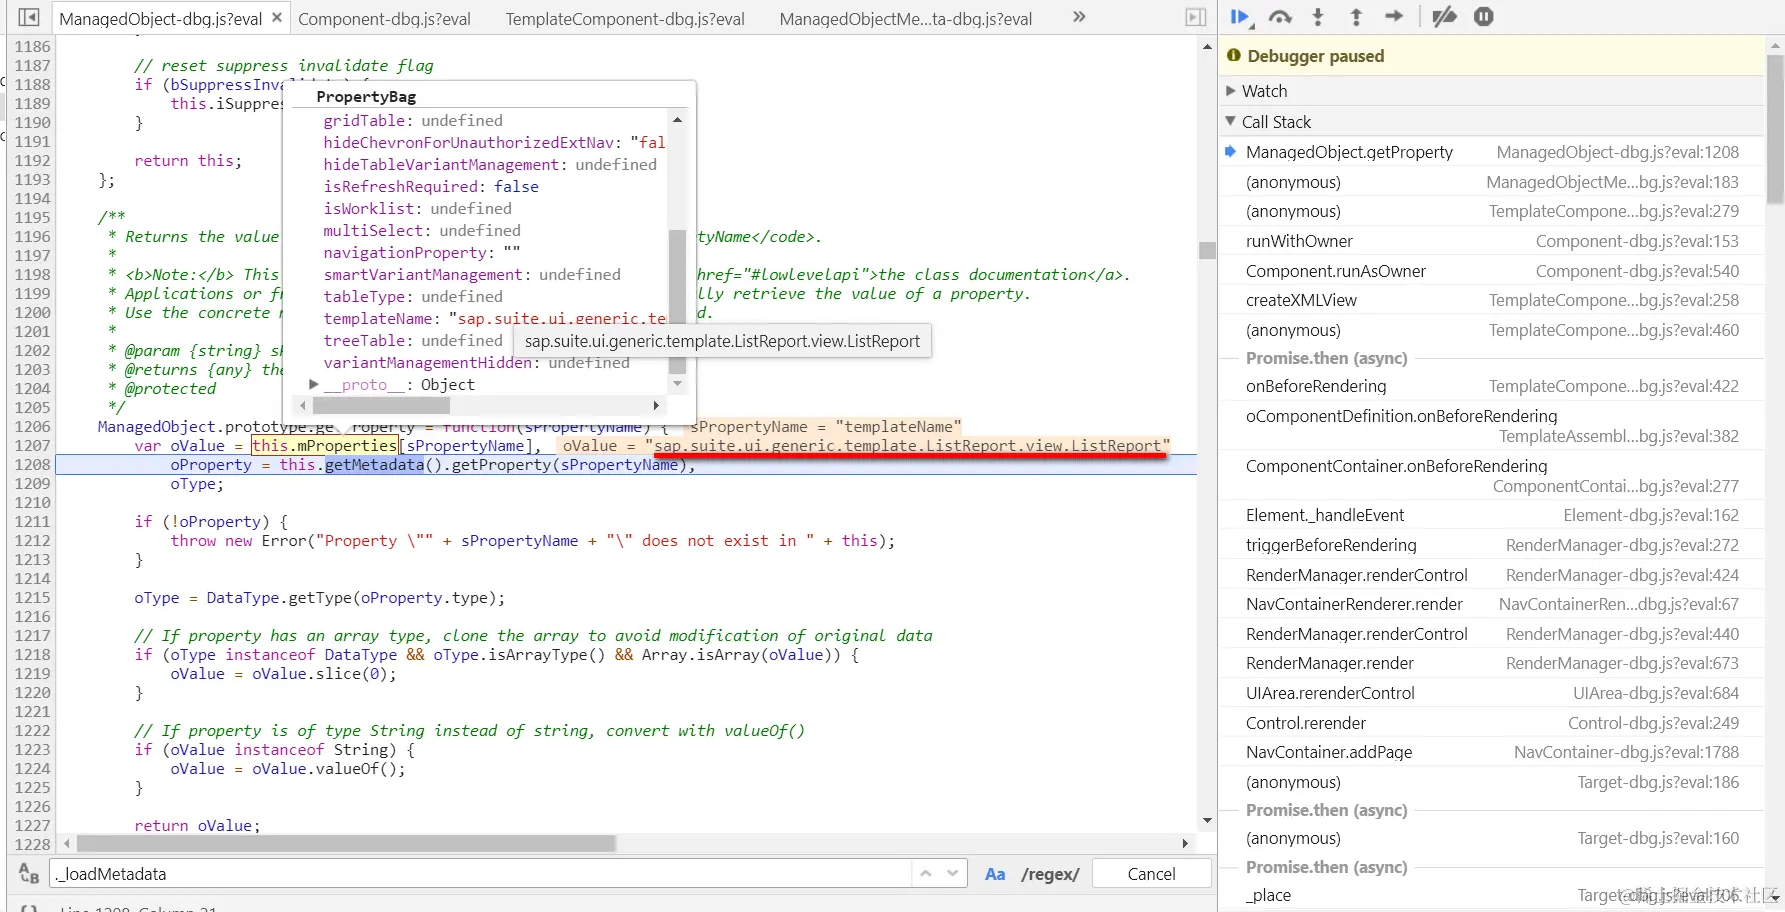This screenshot has height=912, width=1785.
Task: Set breakpoint on line 1207
Action: [x=32, y=446]
